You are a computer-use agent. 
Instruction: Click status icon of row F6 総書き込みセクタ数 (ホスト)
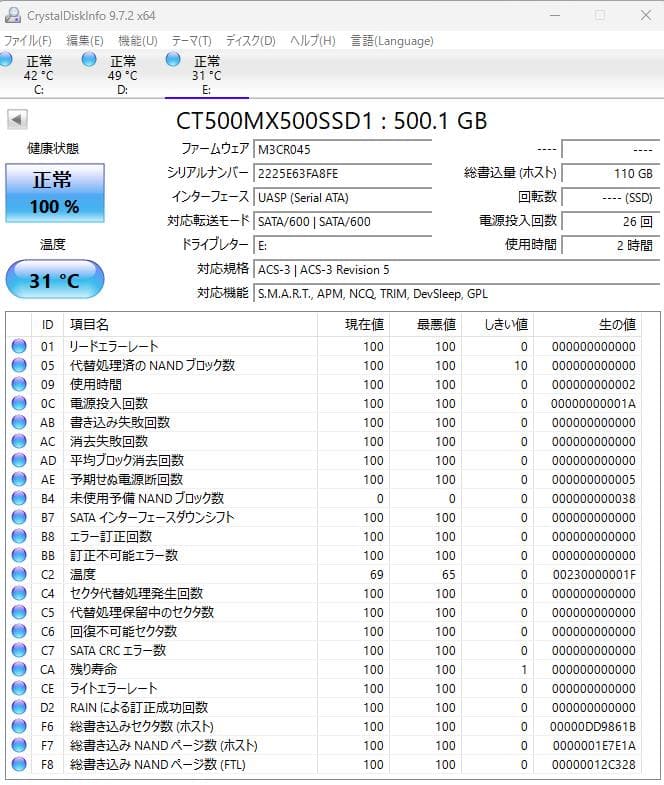(x=19, y=726)
